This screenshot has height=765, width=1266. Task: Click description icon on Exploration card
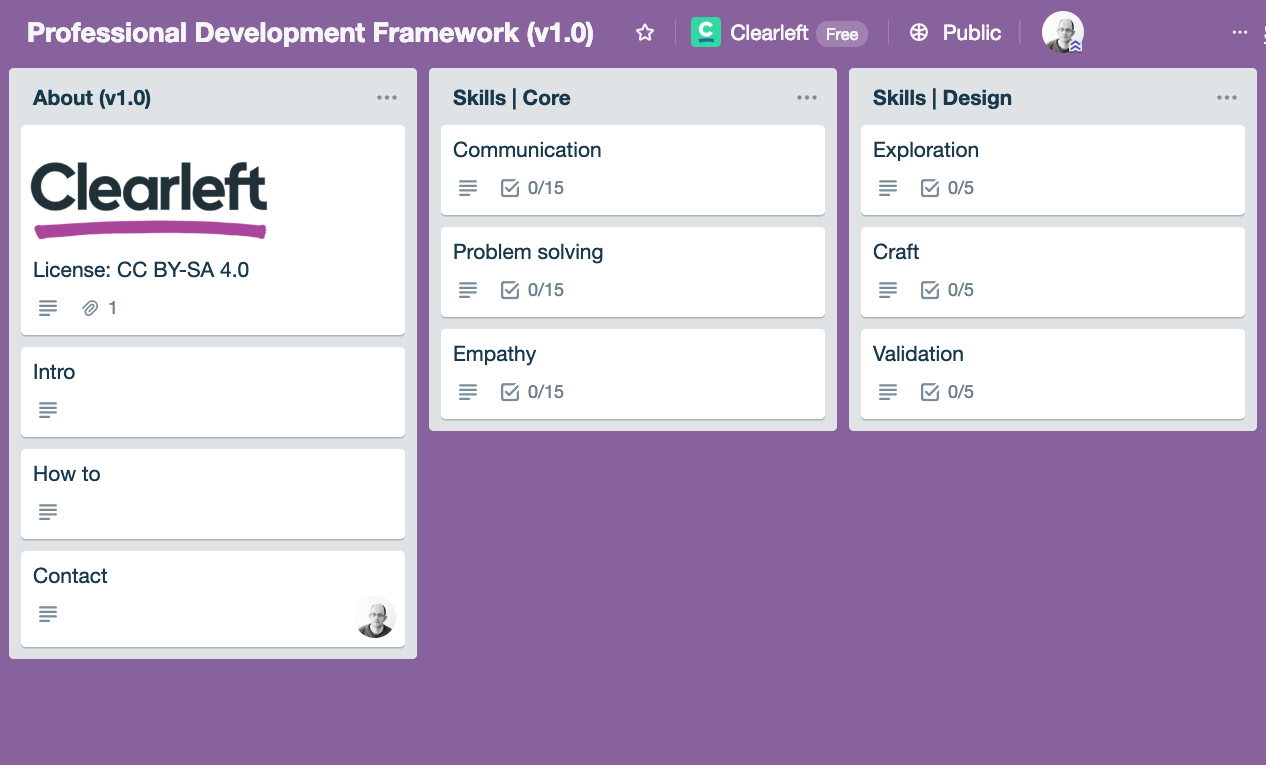point(888,188)
